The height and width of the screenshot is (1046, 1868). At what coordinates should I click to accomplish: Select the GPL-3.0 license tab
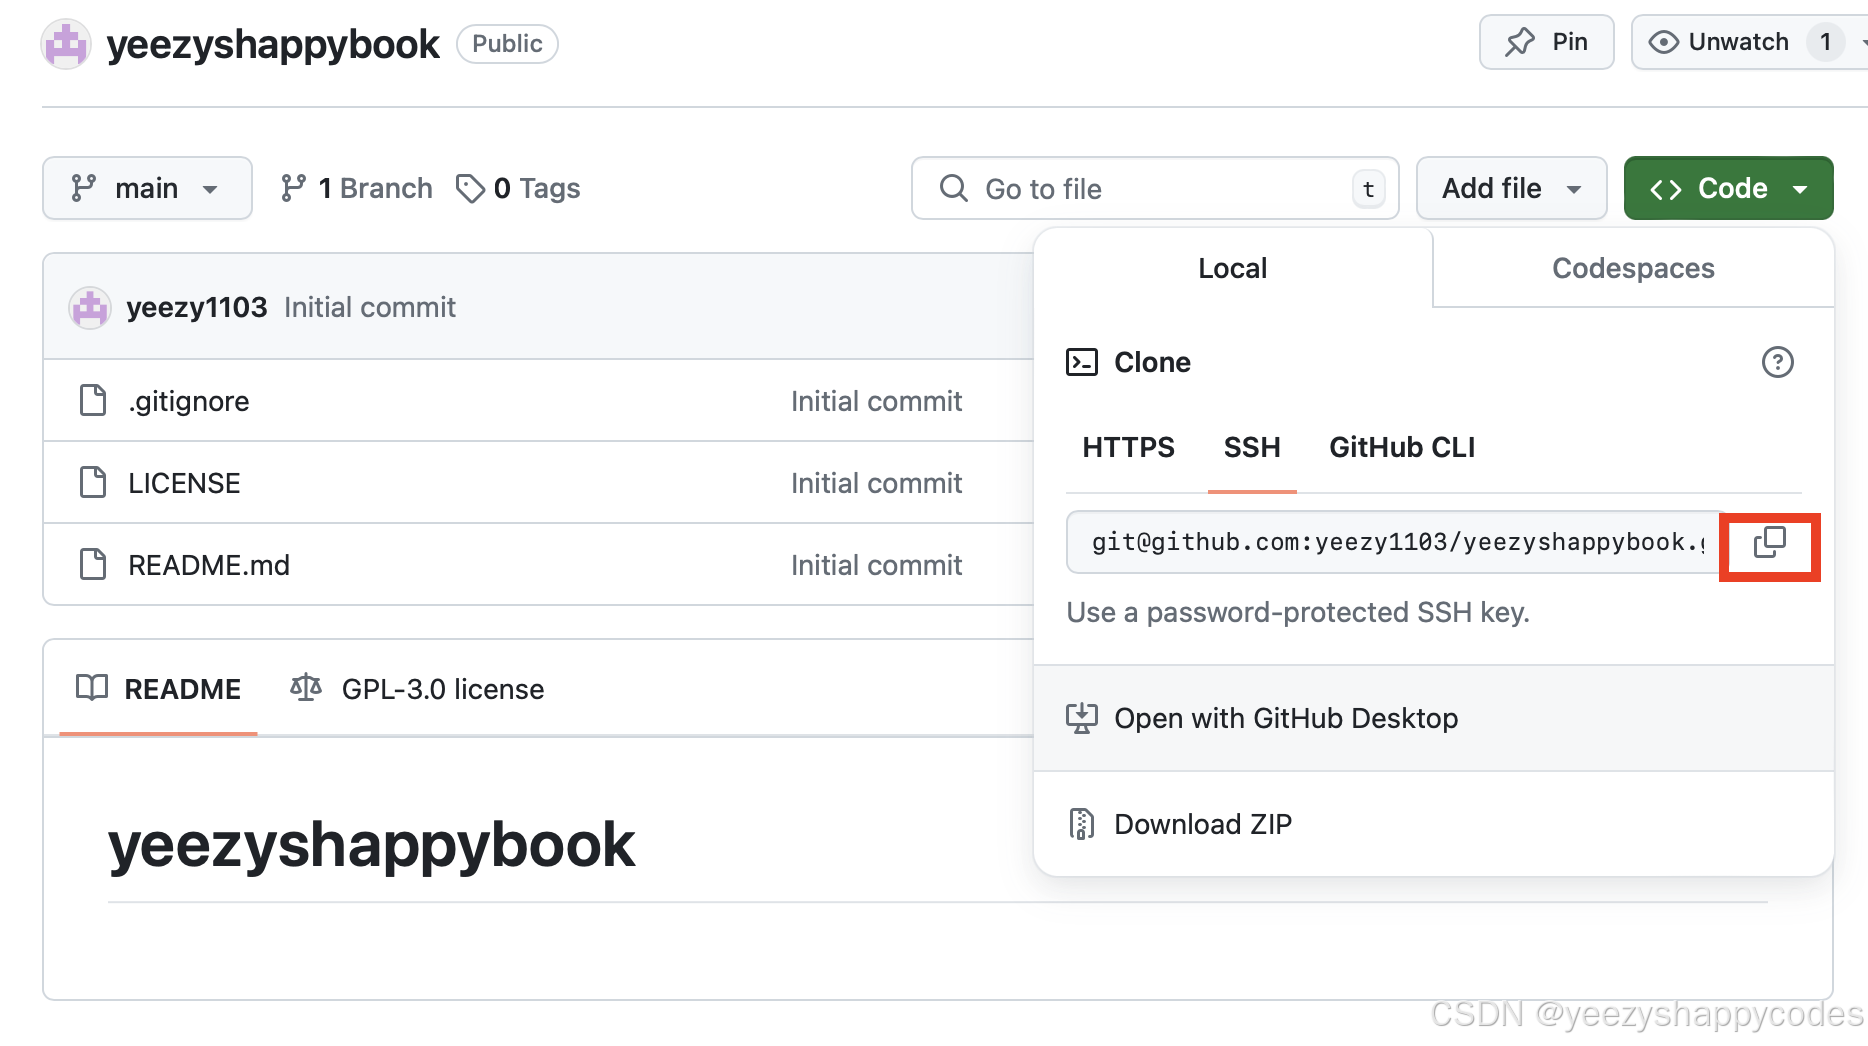(417, 689)
